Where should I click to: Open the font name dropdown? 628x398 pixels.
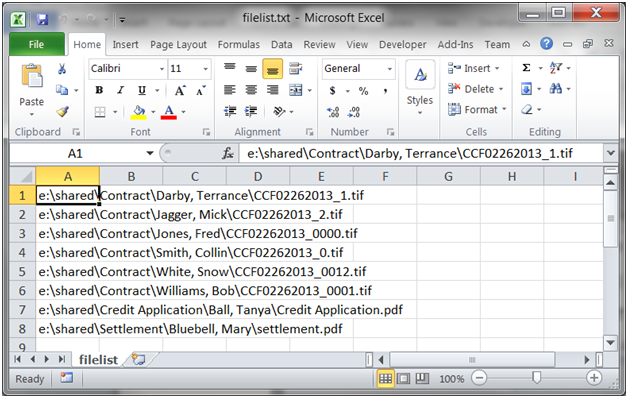point(162,69)
